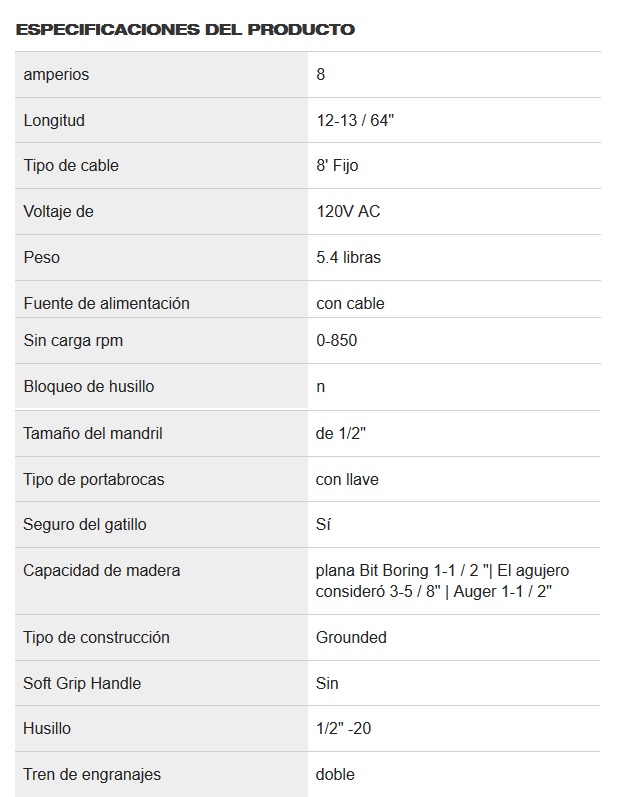Viewport: 633px width, 797px height.
Task: Click the "con cable" power source value
Action: click(350, 303)
